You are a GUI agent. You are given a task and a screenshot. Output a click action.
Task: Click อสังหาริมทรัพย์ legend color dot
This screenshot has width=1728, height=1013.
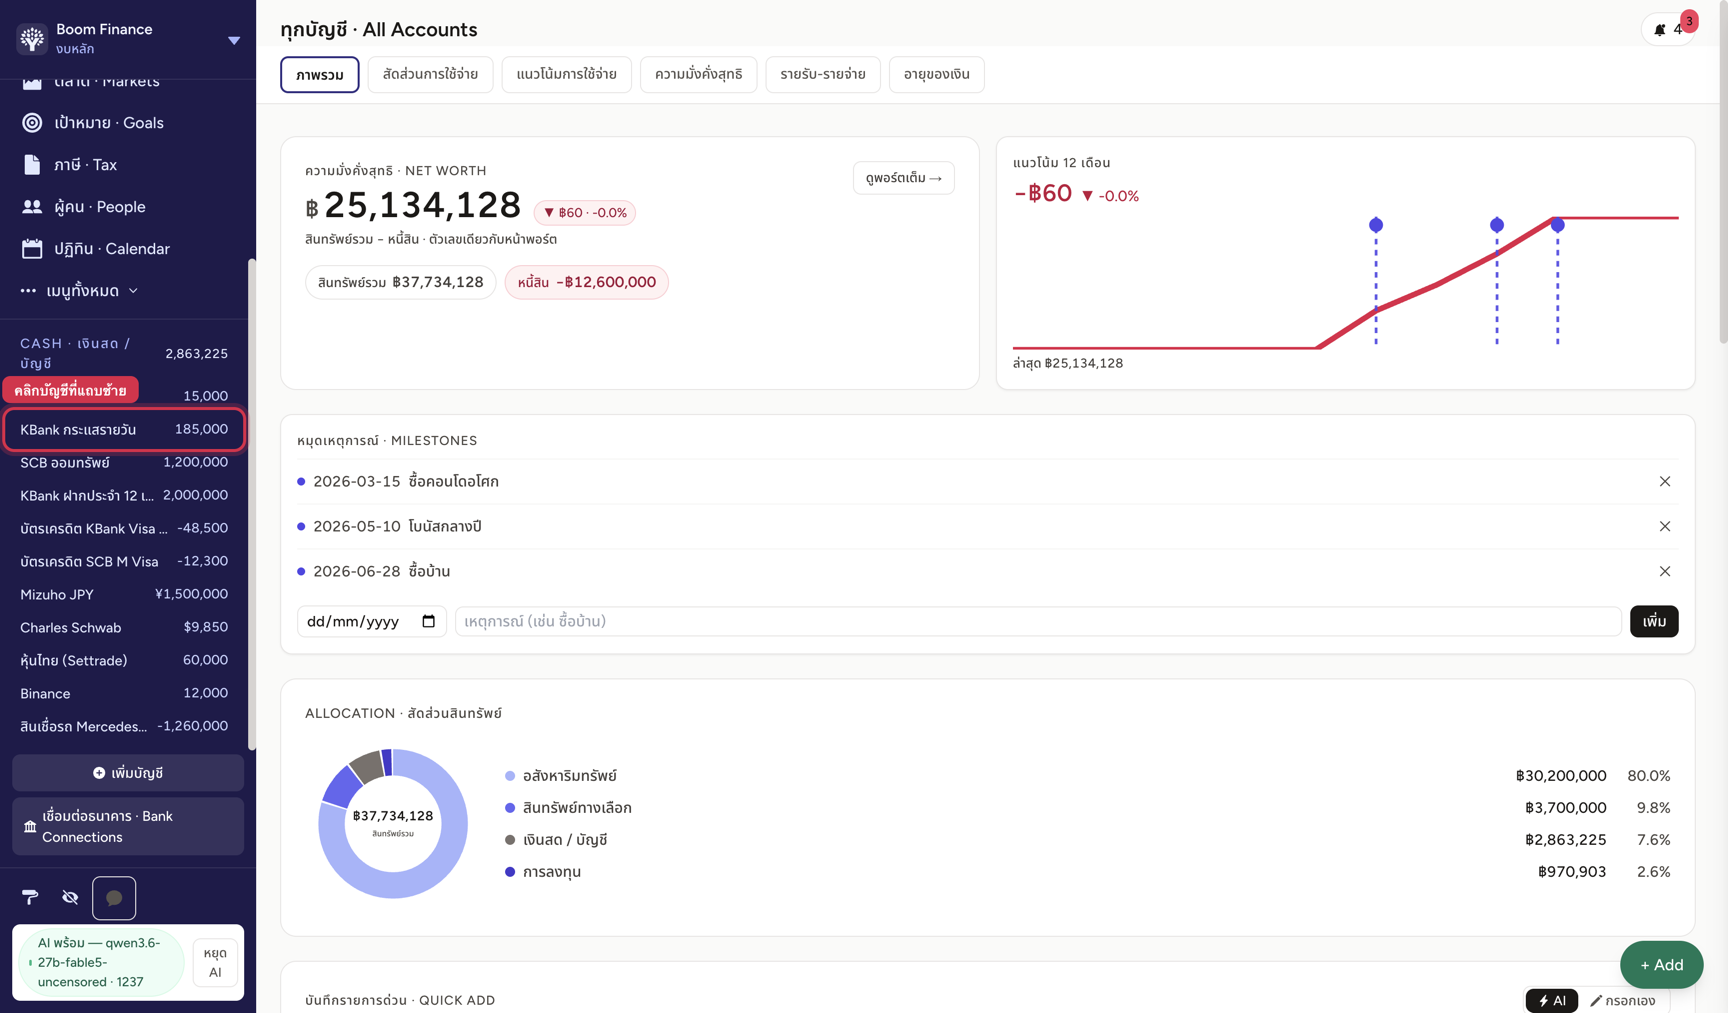point(510,776)
